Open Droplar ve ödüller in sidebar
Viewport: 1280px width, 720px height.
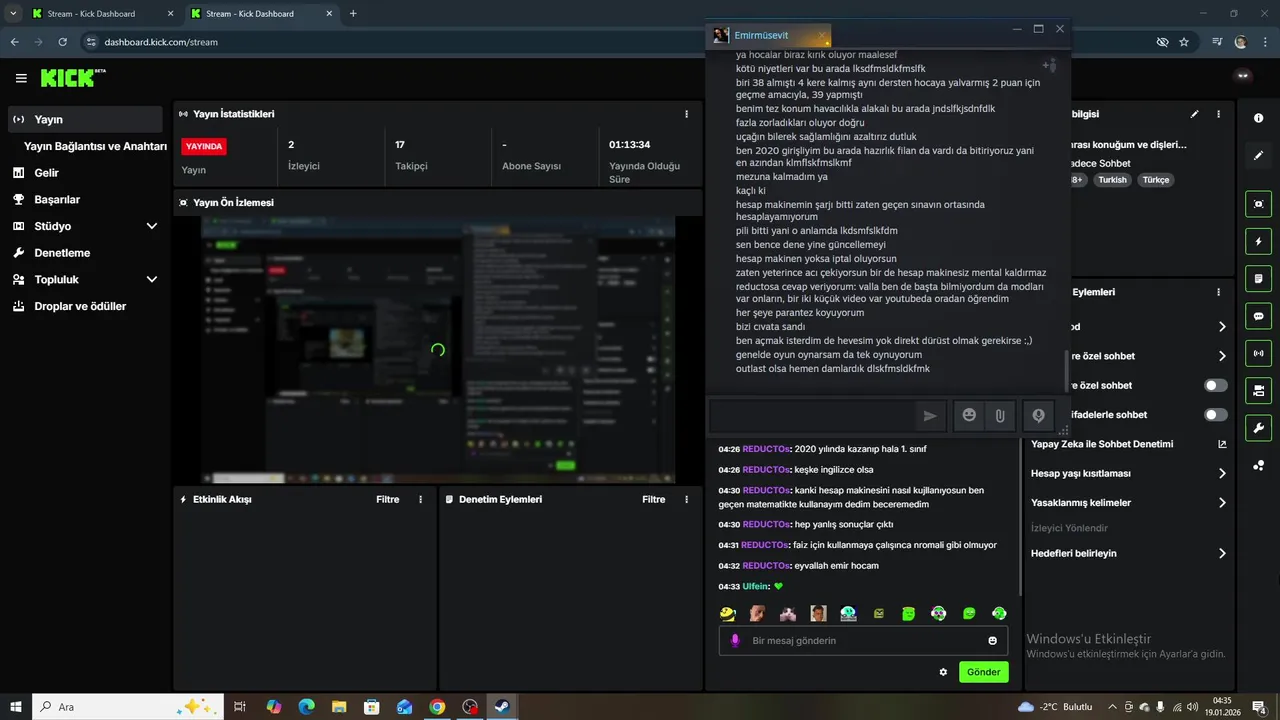tap(85, 306)
